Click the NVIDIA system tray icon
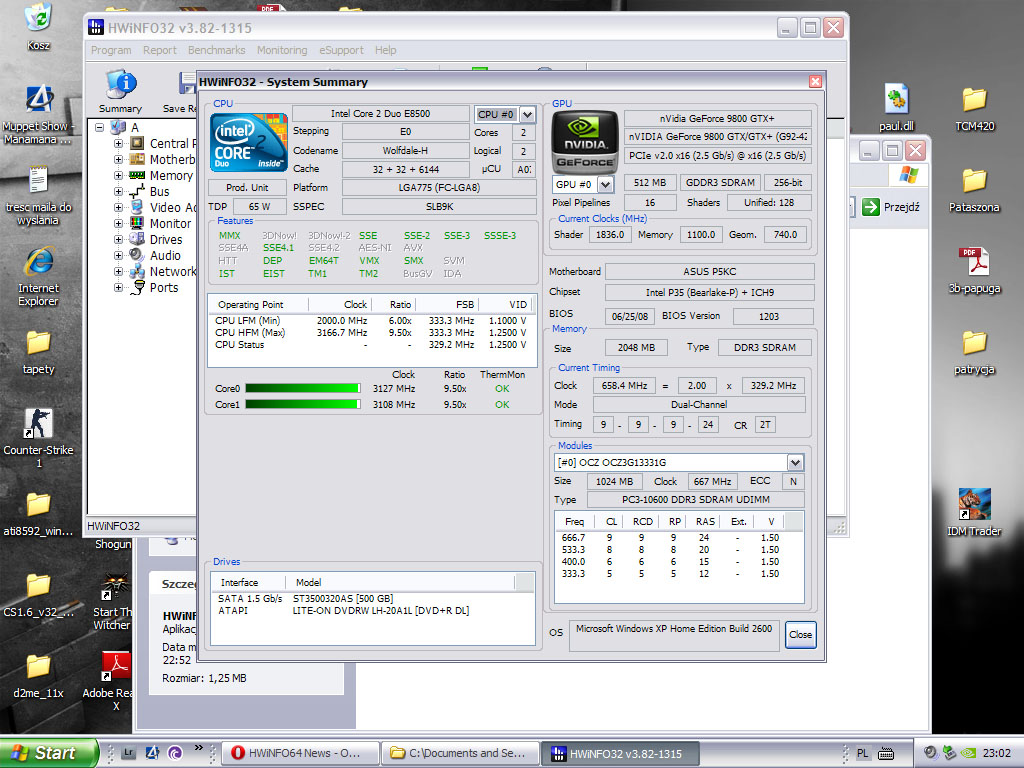Screen dimensions: 1024x768 969,753
